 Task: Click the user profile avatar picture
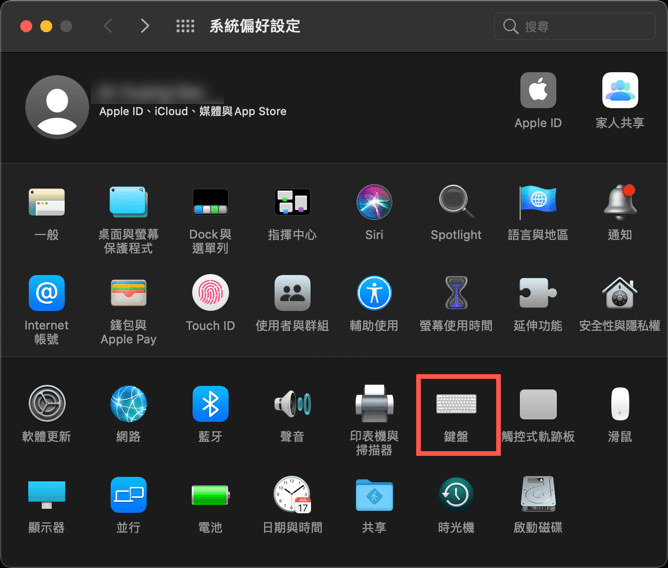tap(57, 107)
